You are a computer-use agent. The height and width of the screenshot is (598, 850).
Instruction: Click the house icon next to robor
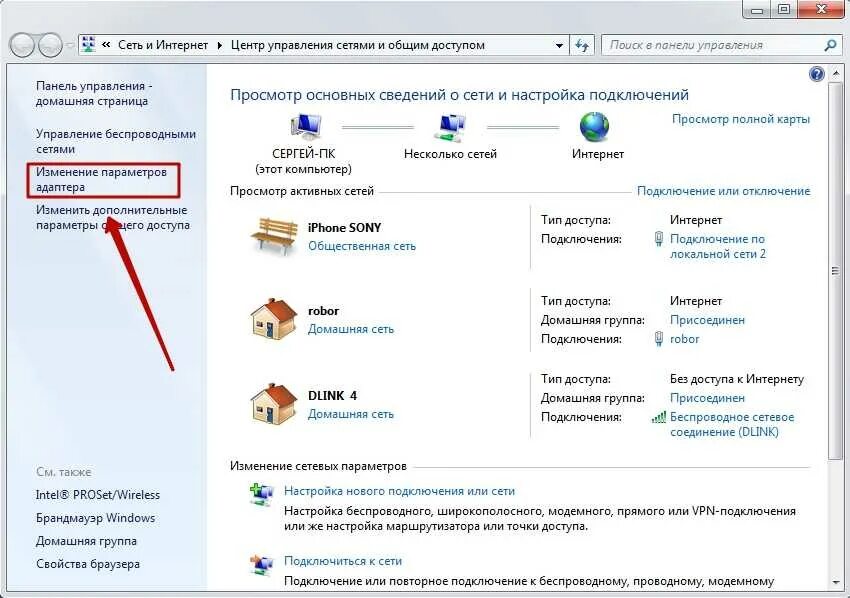[274, 319]
